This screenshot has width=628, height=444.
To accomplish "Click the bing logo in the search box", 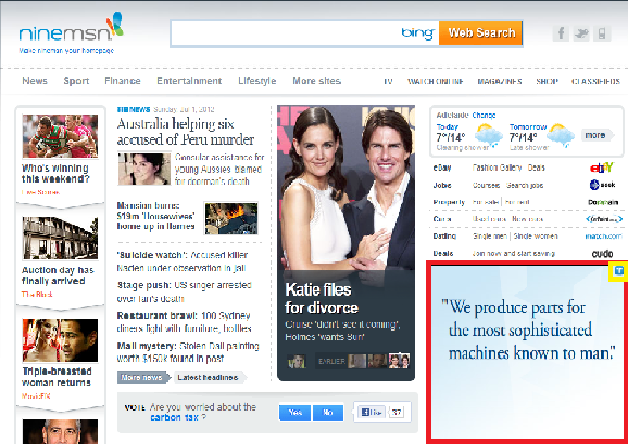I will [x=418, y=33].
